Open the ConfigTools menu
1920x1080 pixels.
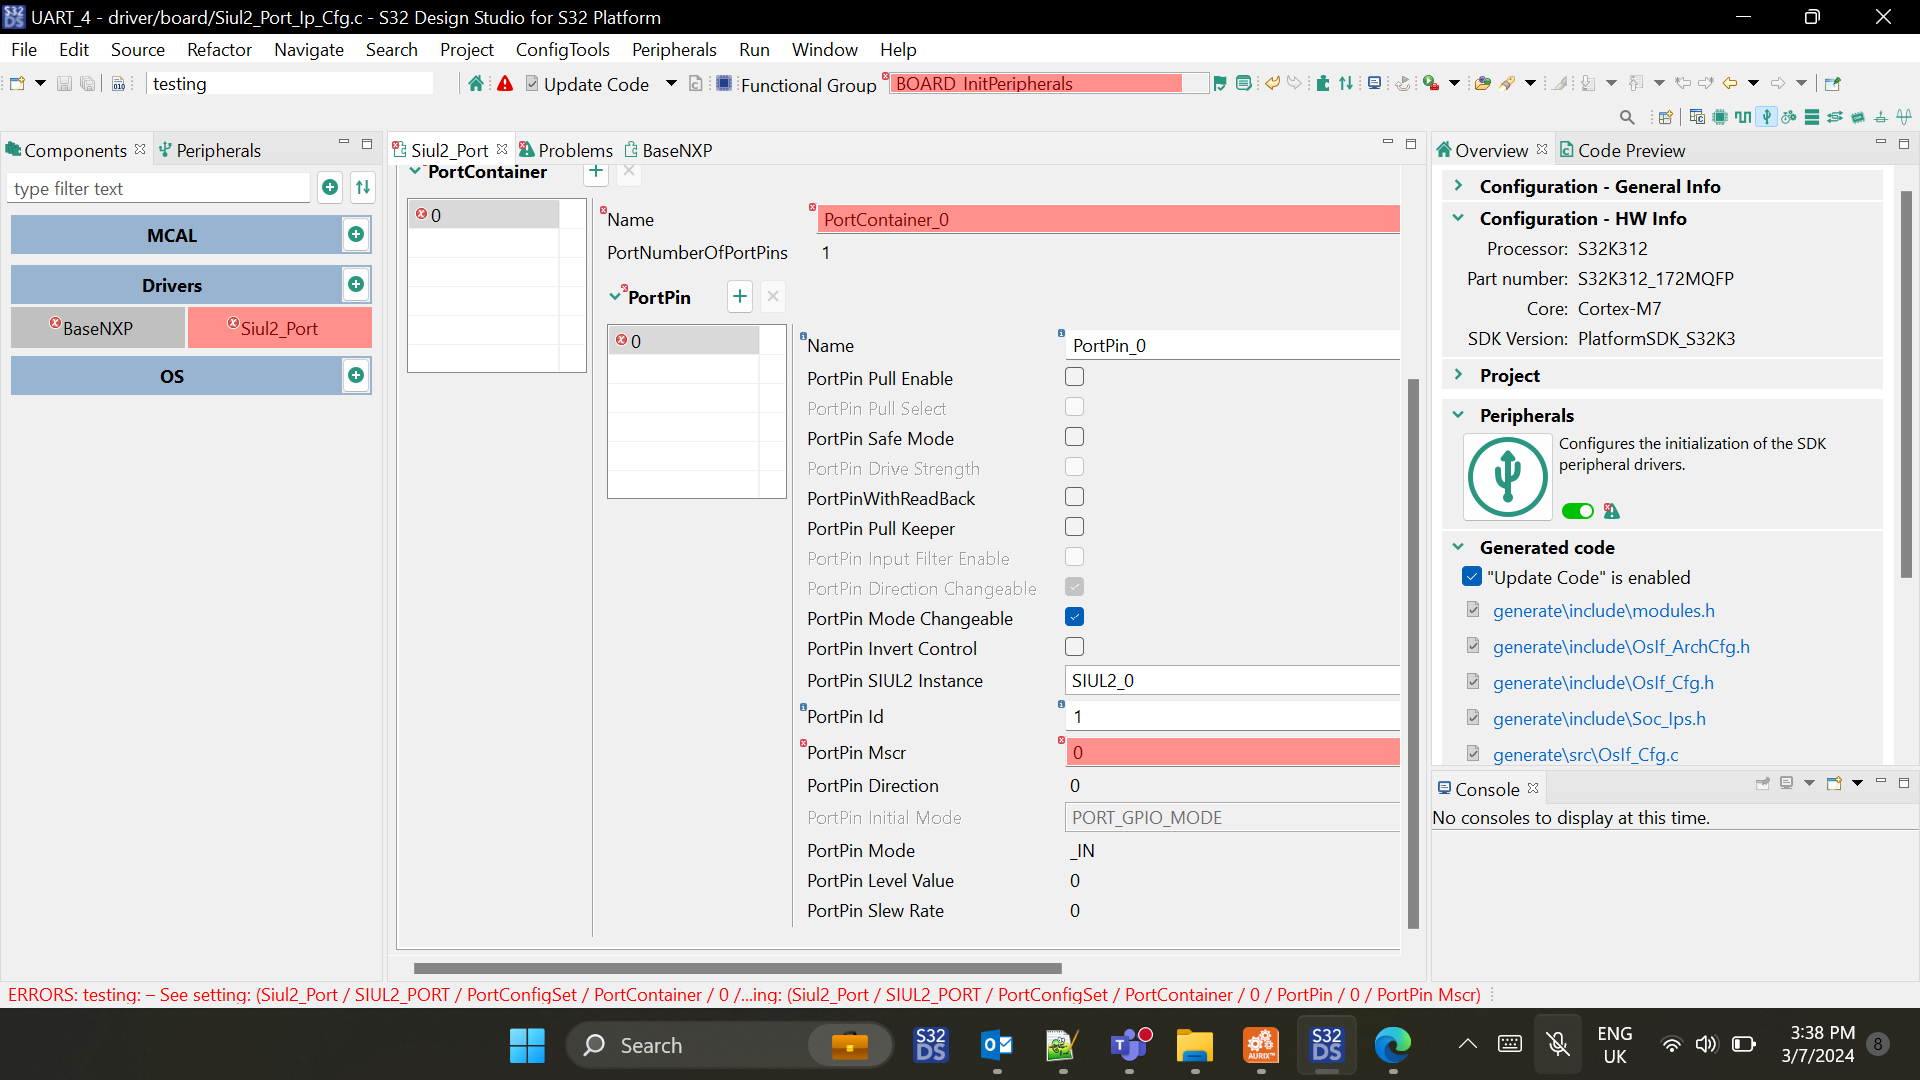pos(562,50)
